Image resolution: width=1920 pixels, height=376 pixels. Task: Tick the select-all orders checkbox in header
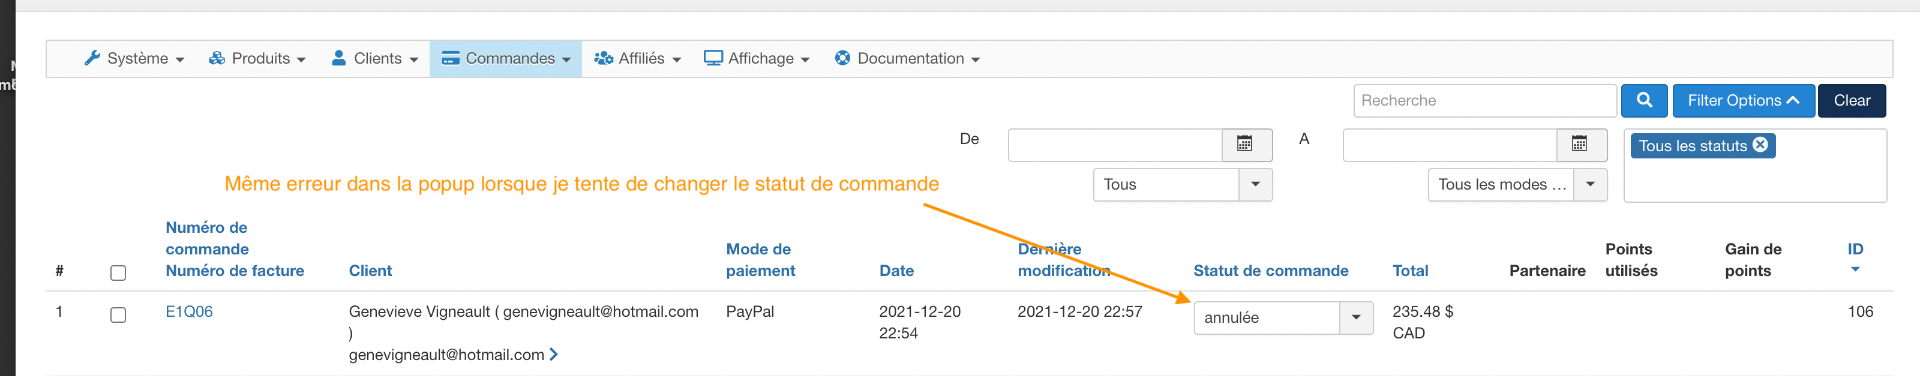(x=118, y=272)
